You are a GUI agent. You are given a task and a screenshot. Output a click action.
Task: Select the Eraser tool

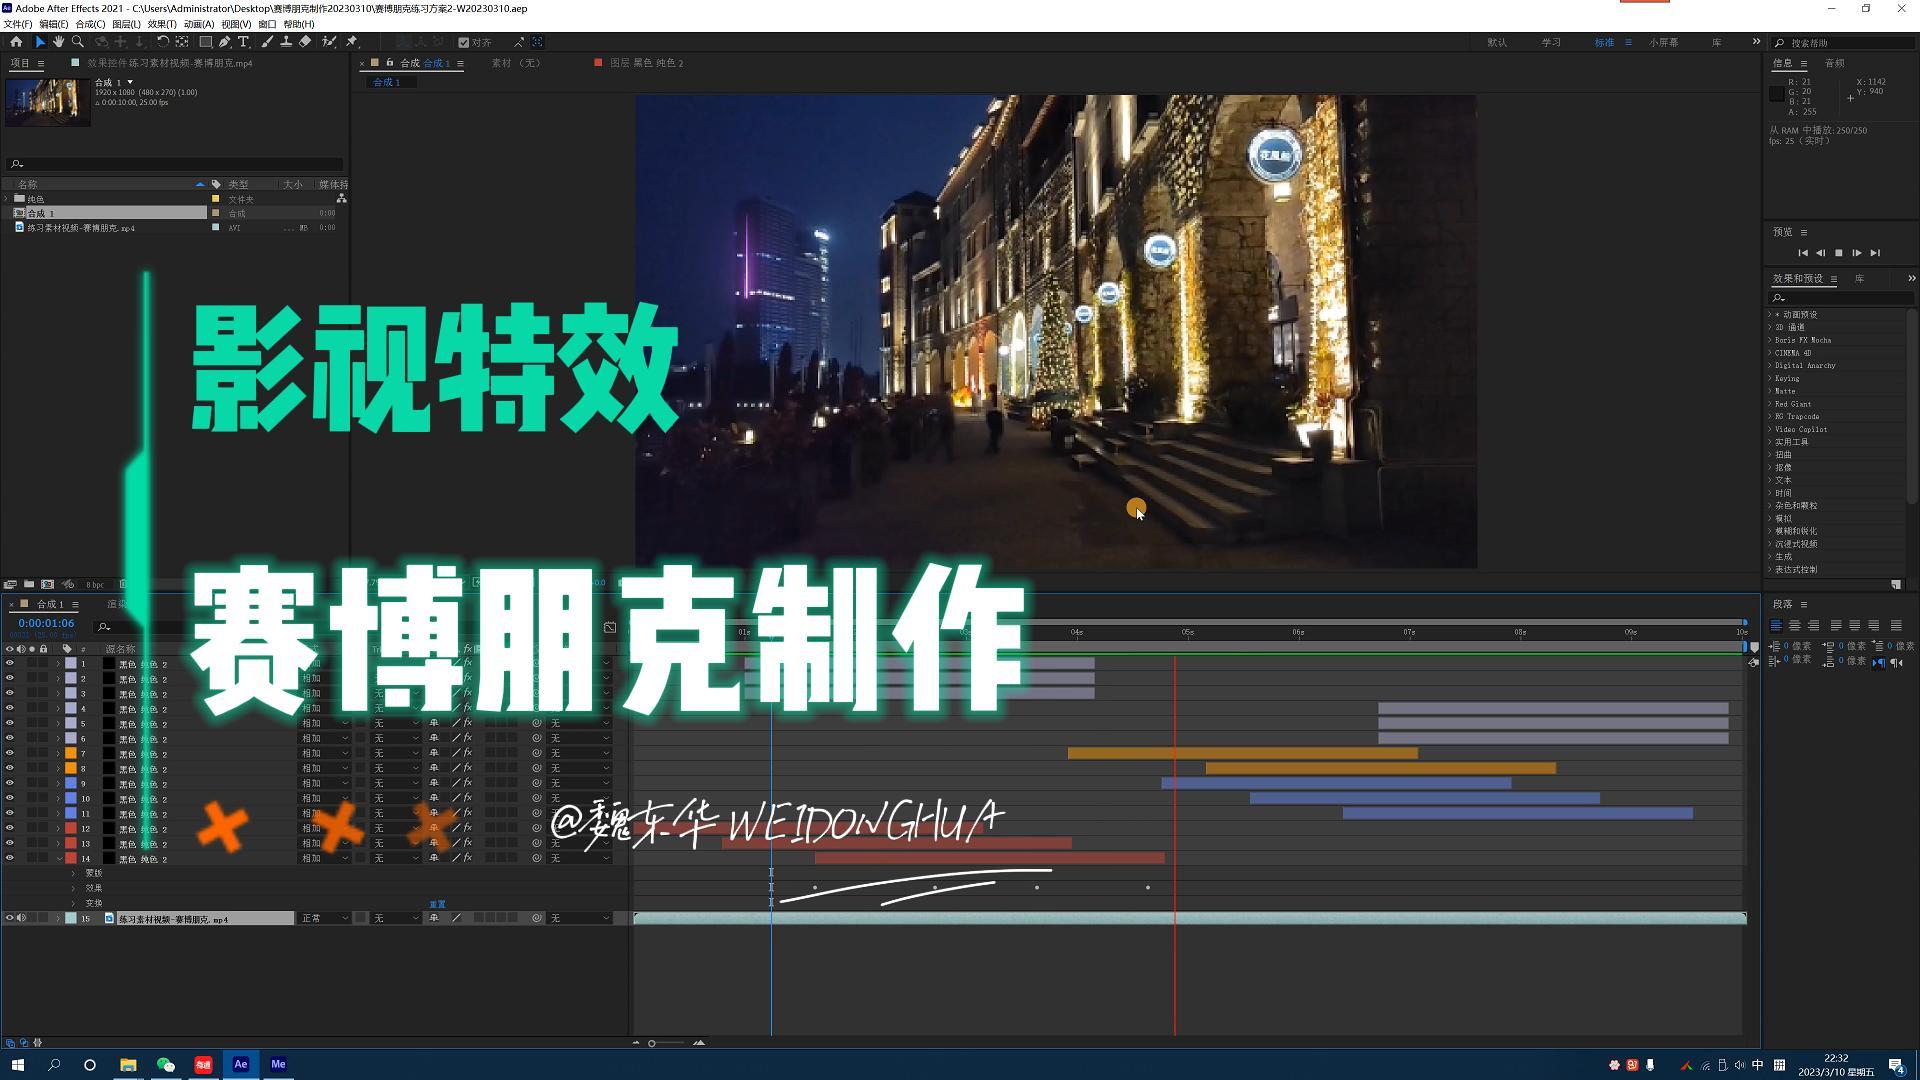pos(305,42)
